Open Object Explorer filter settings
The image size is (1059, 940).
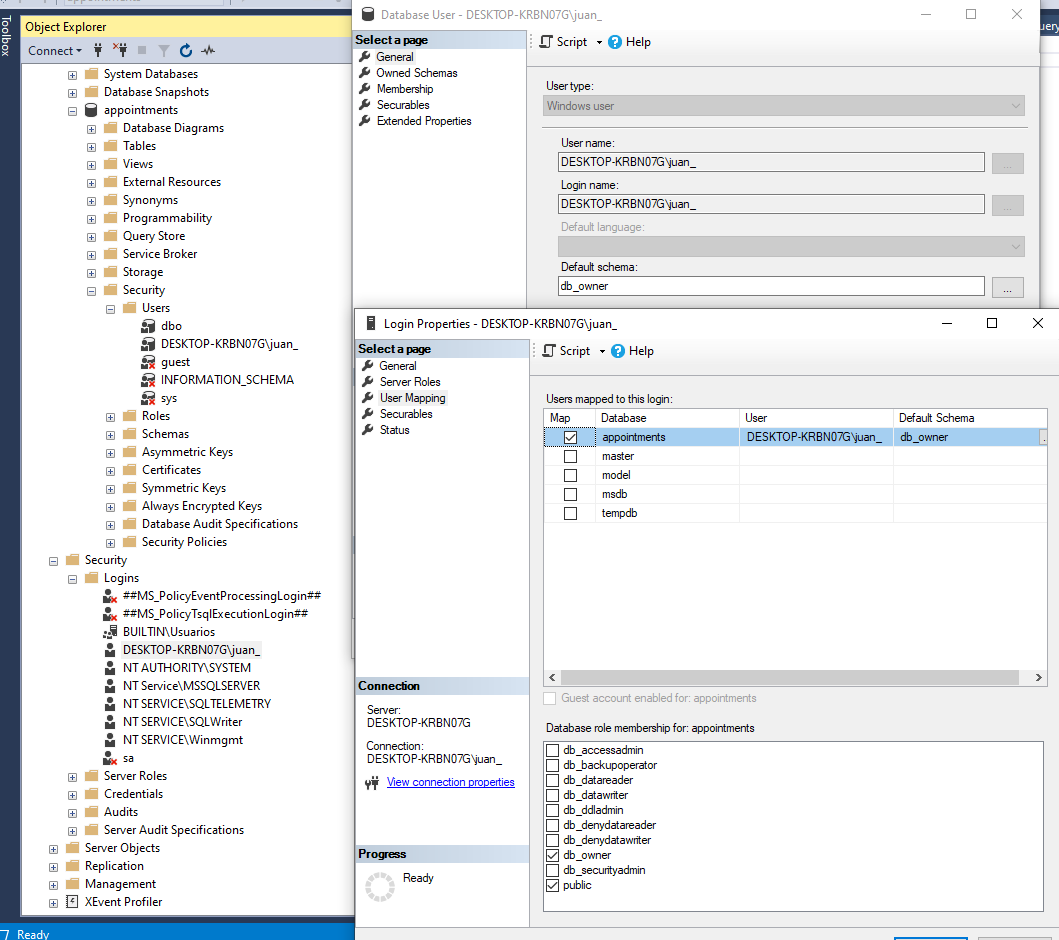pyautogui.click(x=166, y=50)
